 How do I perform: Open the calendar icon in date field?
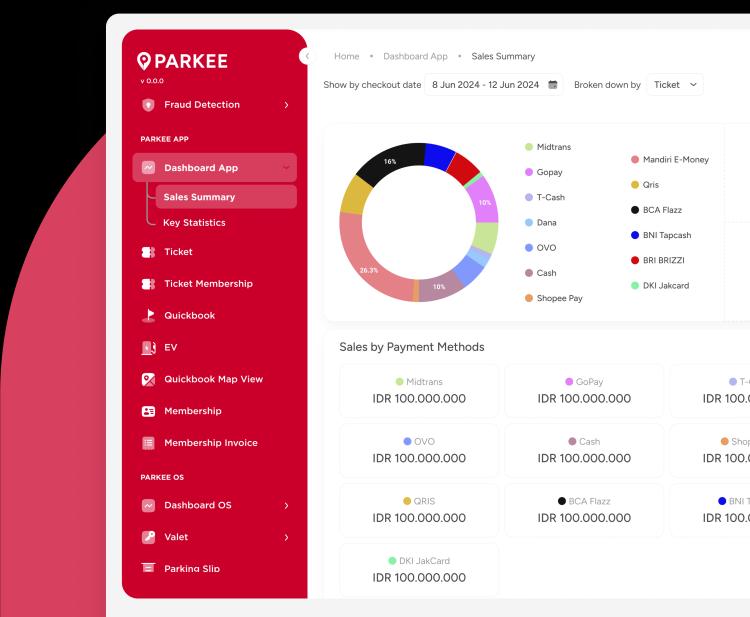point(553,85)
